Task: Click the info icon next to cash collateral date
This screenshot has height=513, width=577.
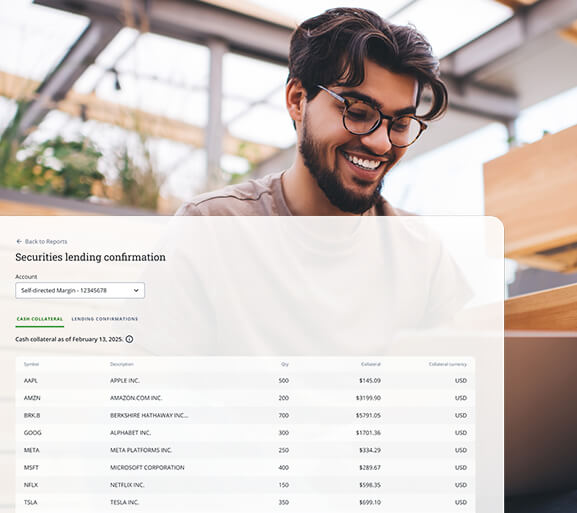Action: coord(130,339)
